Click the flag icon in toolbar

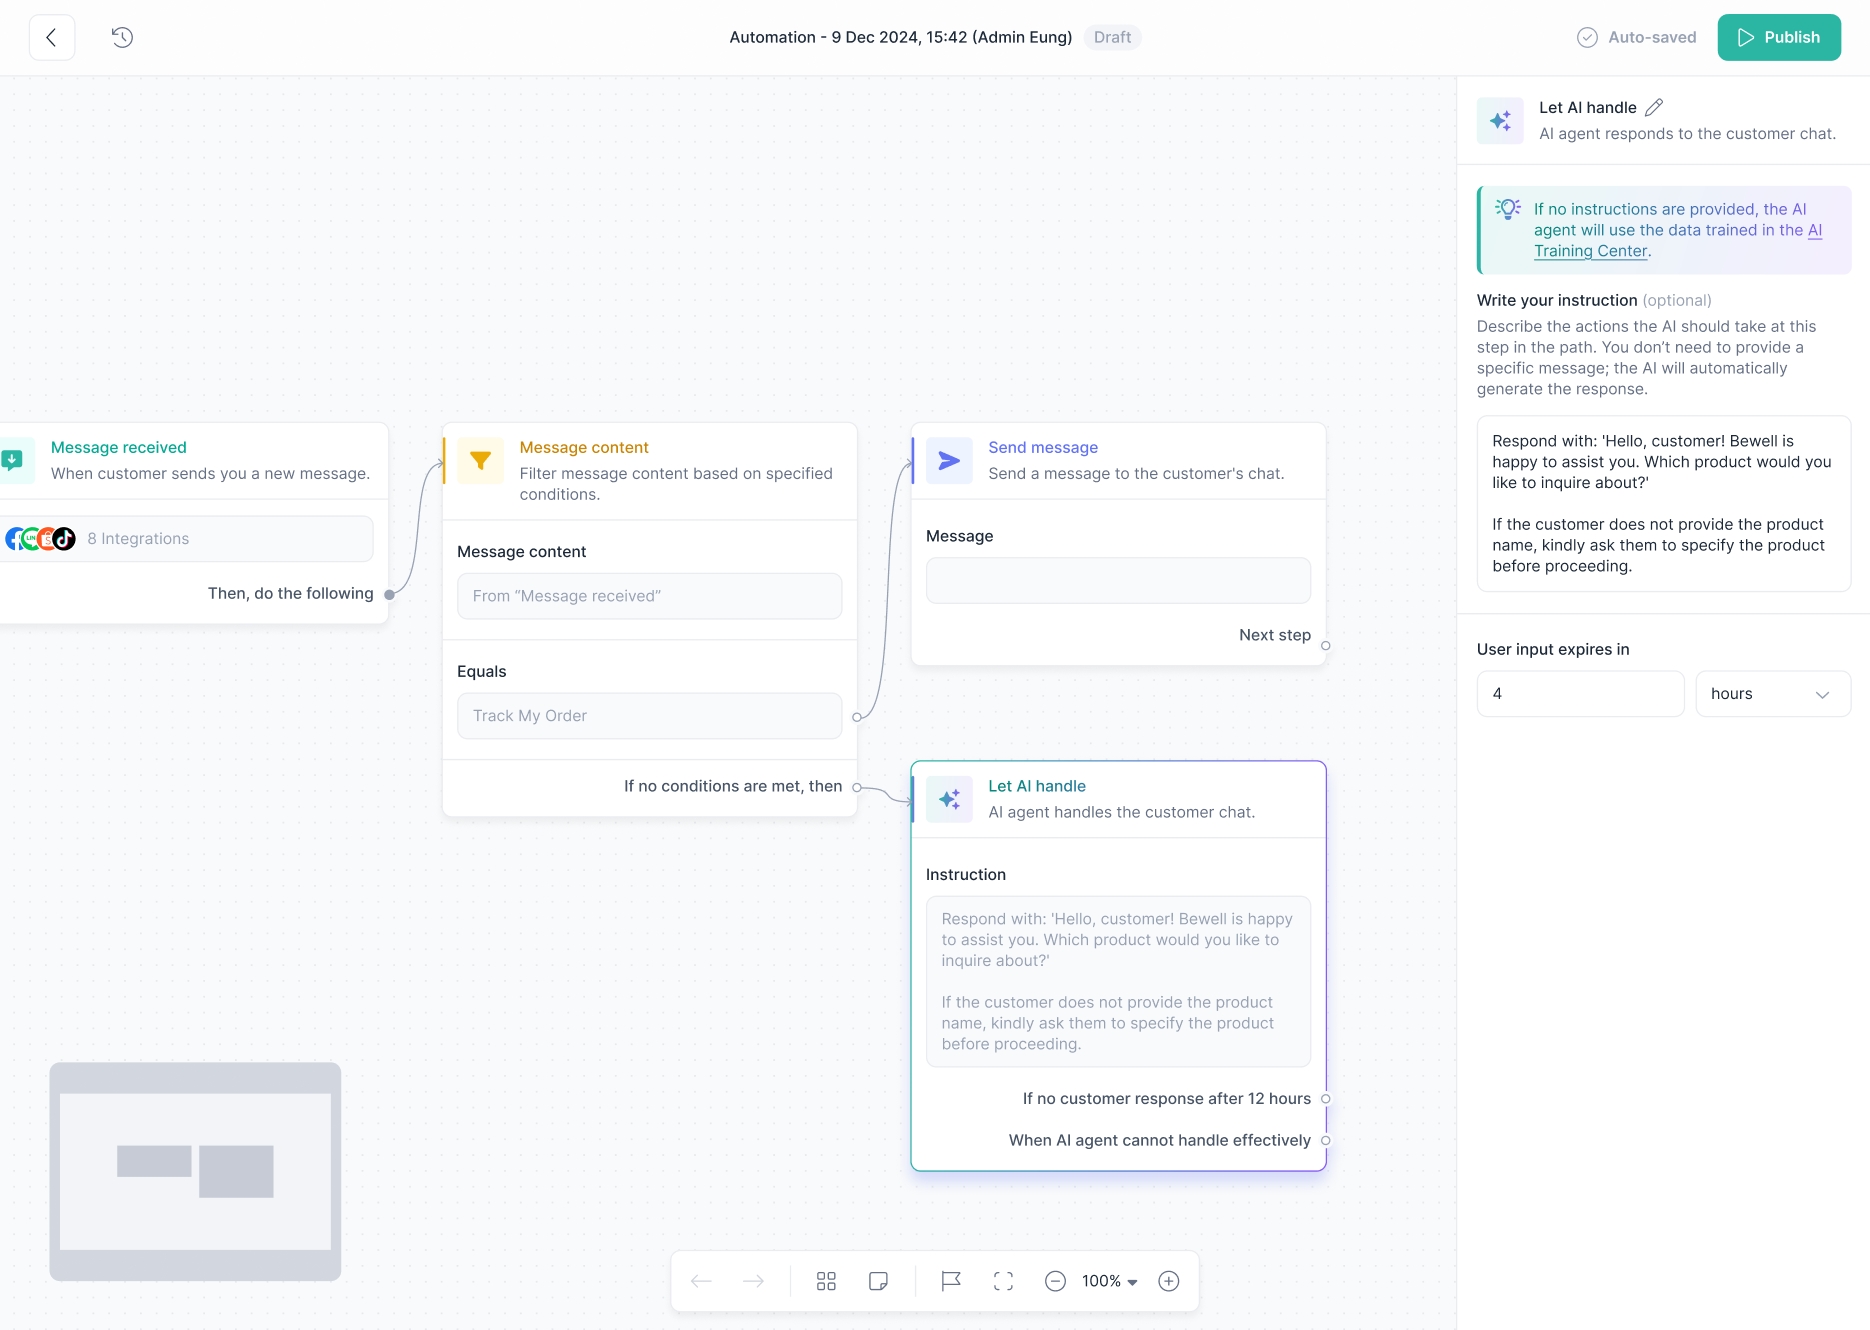tap(950, 1281)
